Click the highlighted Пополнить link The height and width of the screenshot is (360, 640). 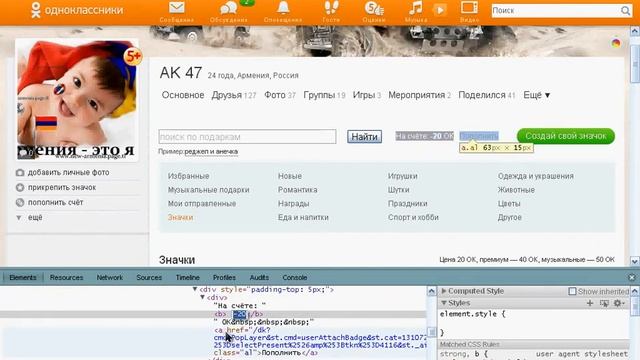pyautogui.click(x=479, y=136)
